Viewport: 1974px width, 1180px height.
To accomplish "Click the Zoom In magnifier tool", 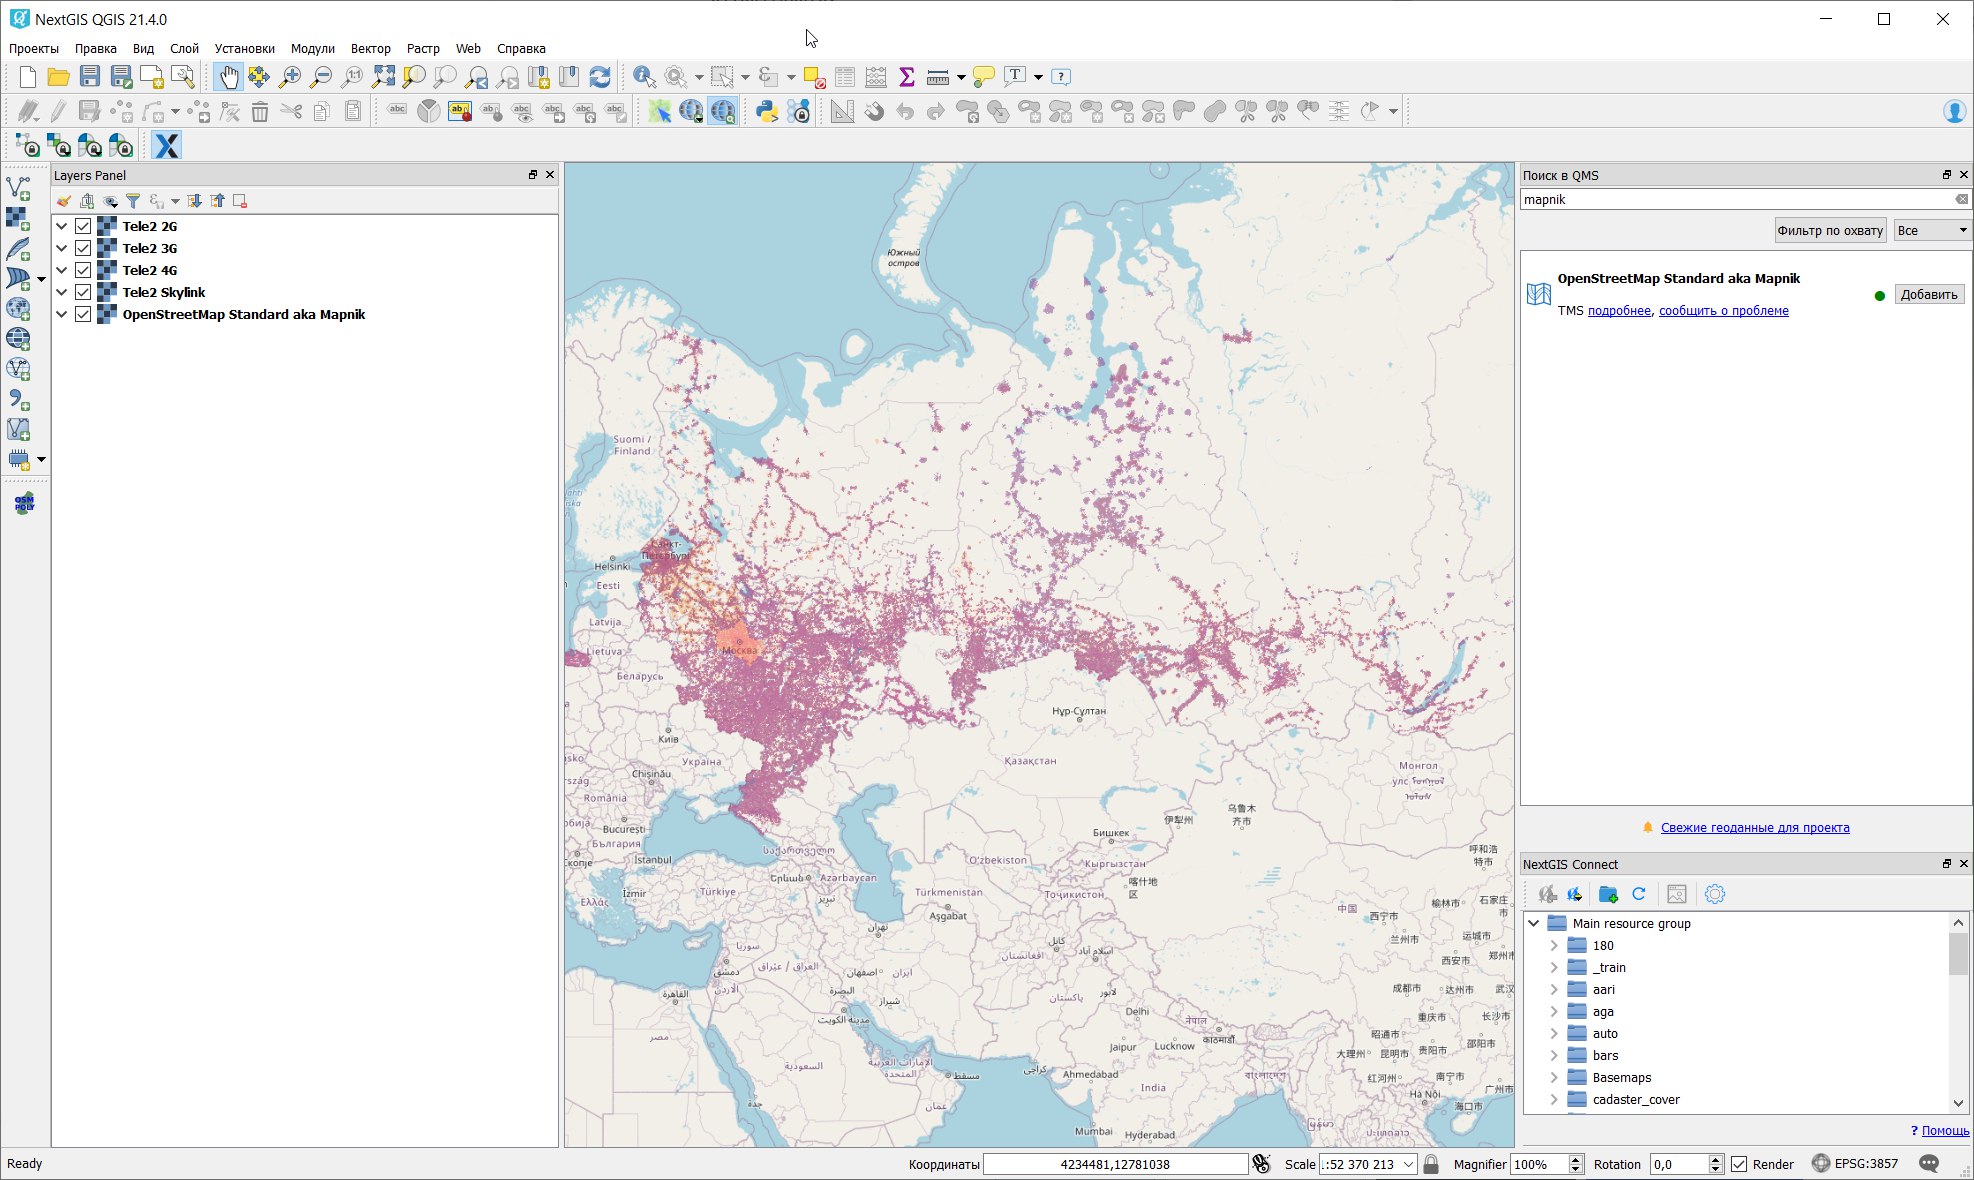I will coord(290,76).
